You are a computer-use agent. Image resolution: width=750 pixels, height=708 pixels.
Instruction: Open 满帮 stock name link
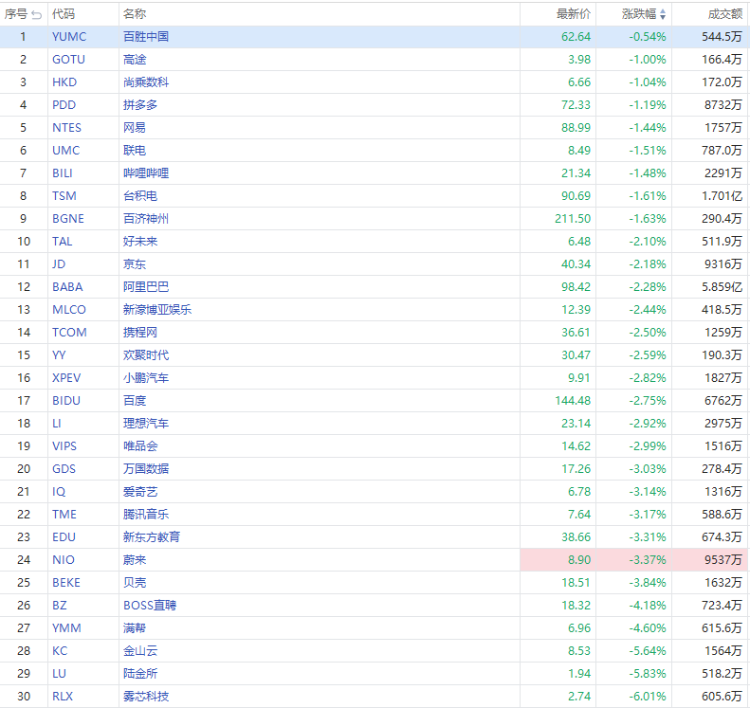coord(134,628)
